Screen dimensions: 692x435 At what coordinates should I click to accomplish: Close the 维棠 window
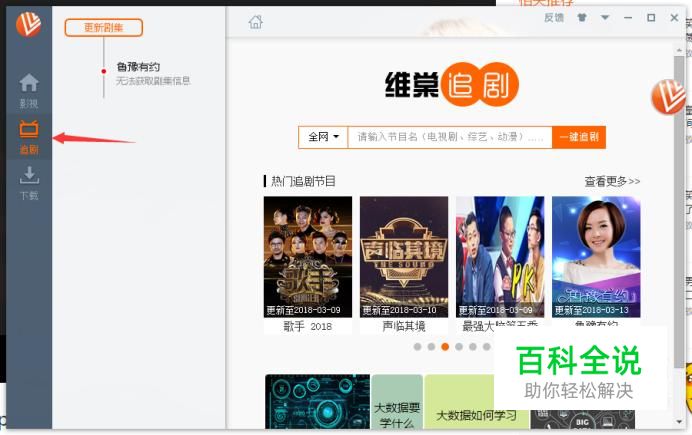[674, 18]
